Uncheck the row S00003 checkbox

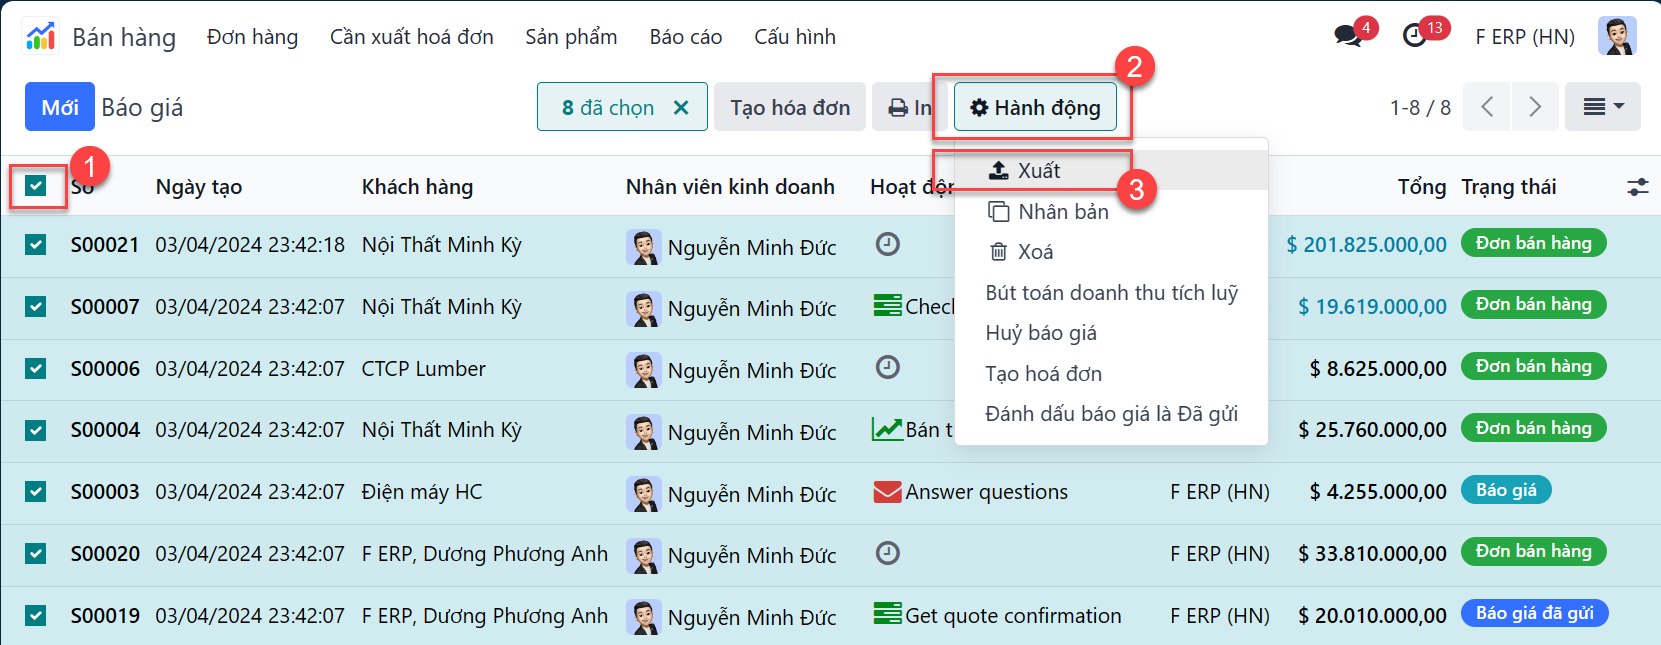[36, 492]
